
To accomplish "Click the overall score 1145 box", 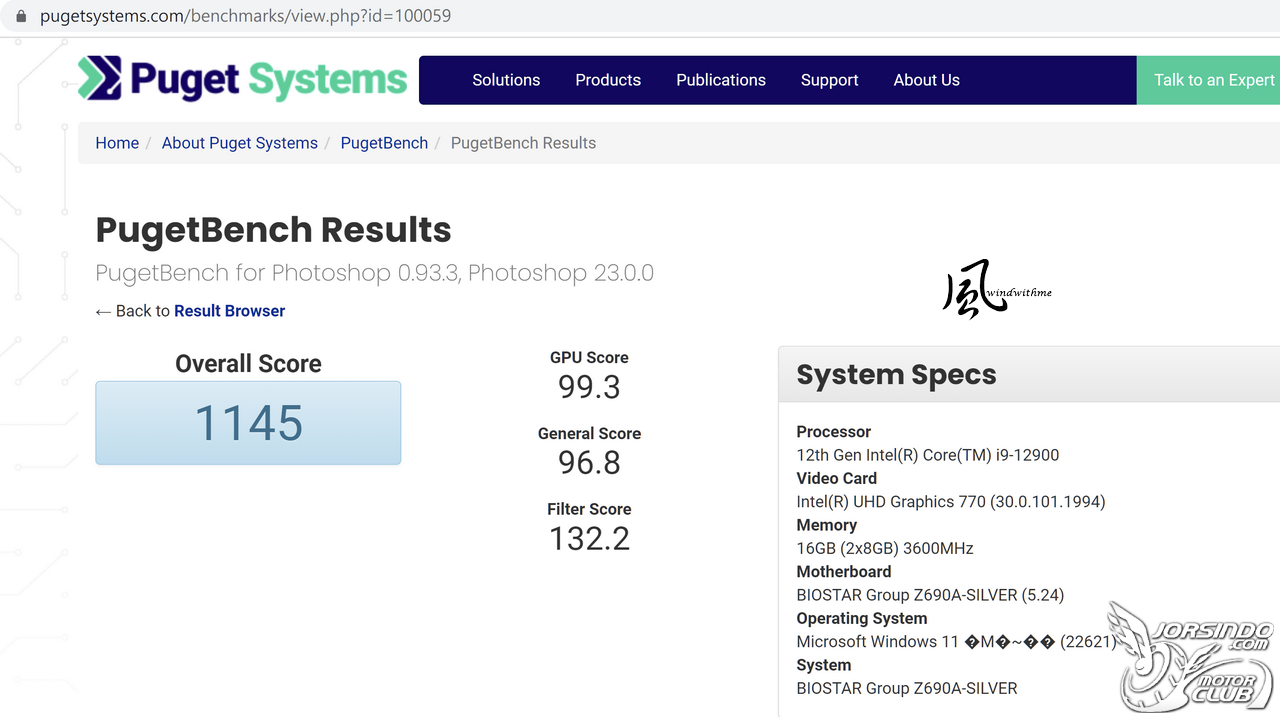I will 248,422.
